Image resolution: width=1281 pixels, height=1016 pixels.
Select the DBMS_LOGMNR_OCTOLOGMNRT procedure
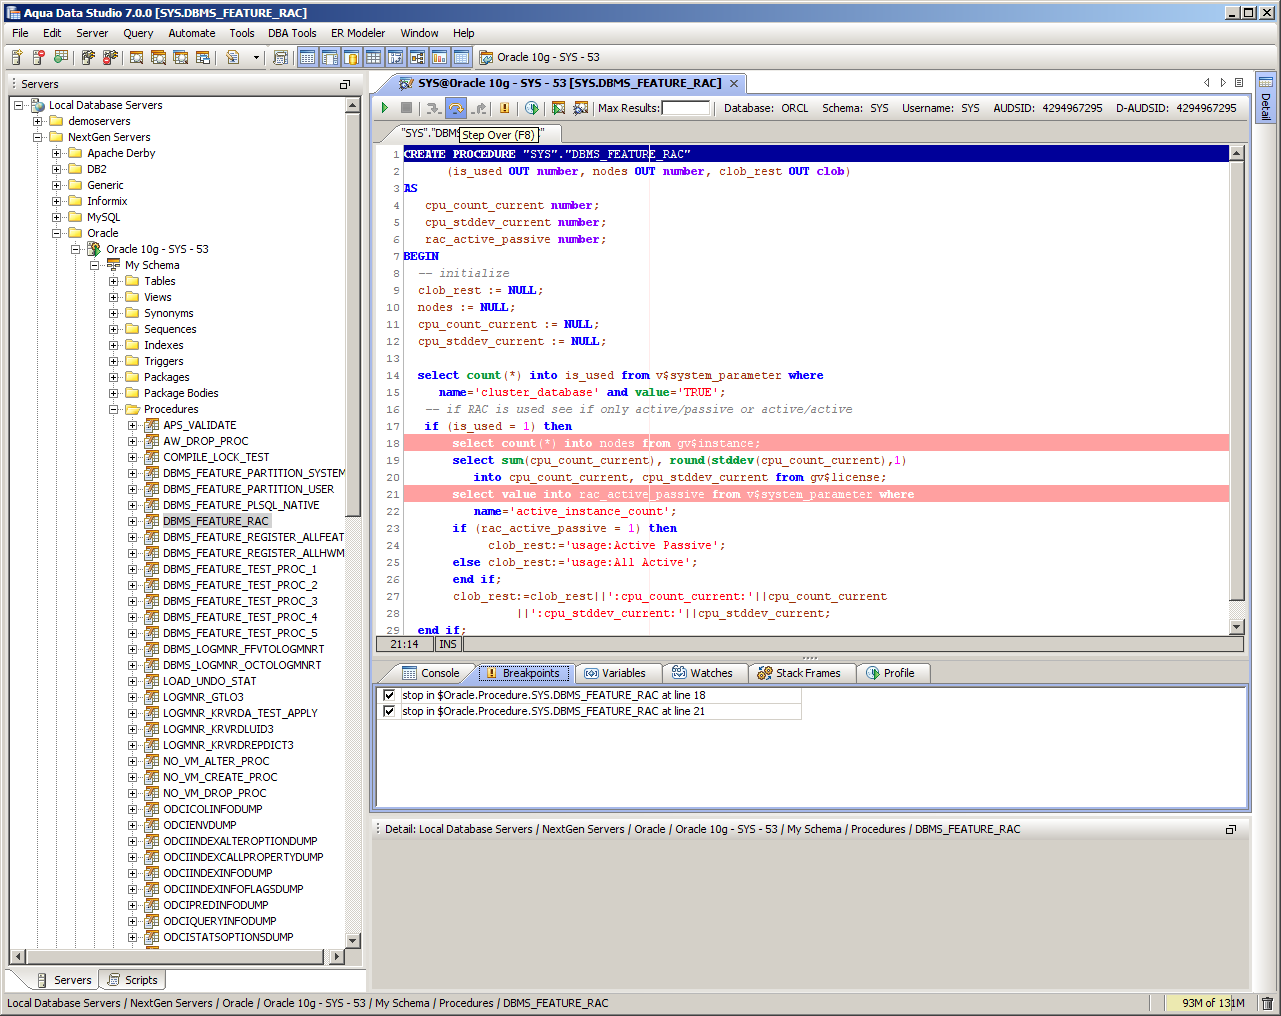coord(242,665)
